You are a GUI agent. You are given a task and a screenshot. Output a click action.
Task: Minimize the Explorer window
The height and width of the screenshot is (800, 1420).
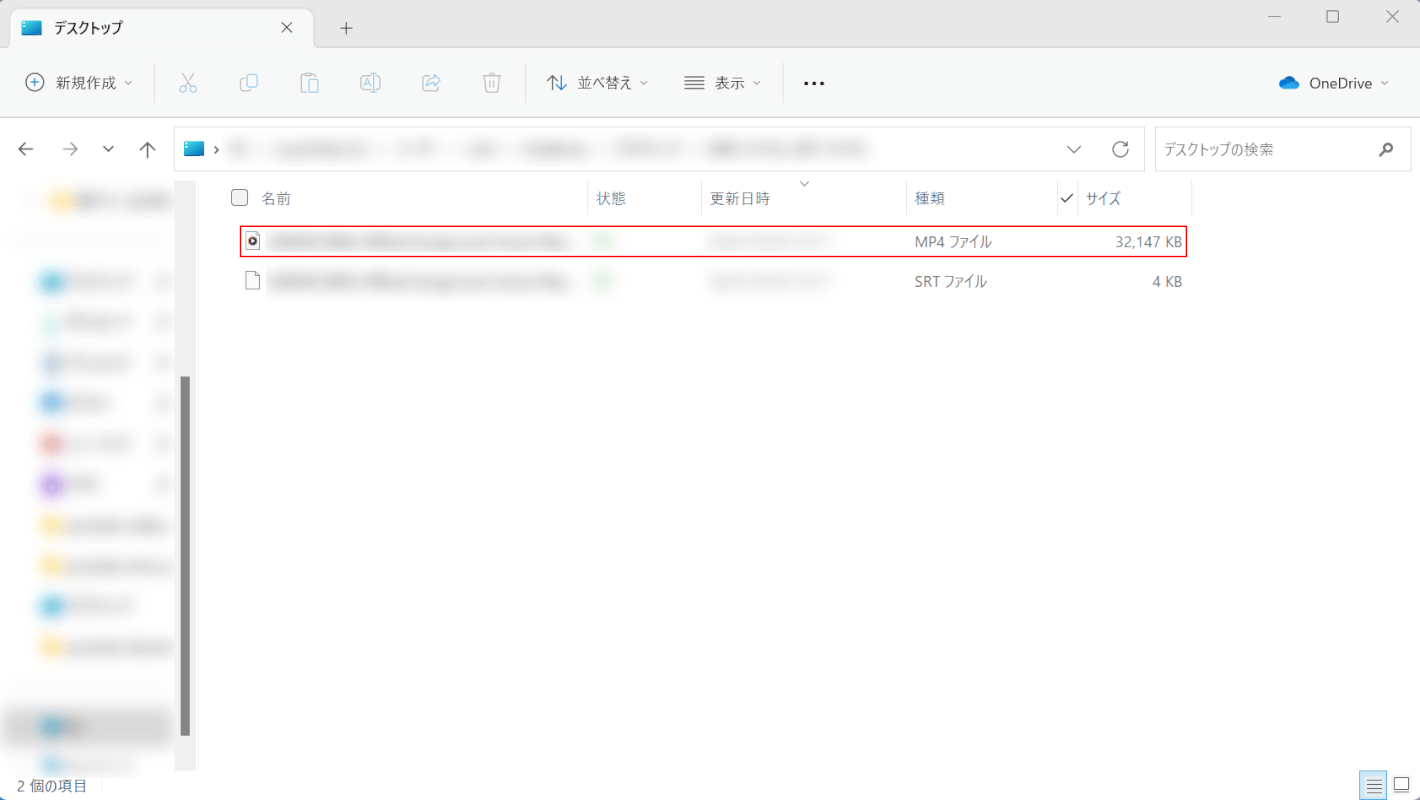[x=1274, y=17]
